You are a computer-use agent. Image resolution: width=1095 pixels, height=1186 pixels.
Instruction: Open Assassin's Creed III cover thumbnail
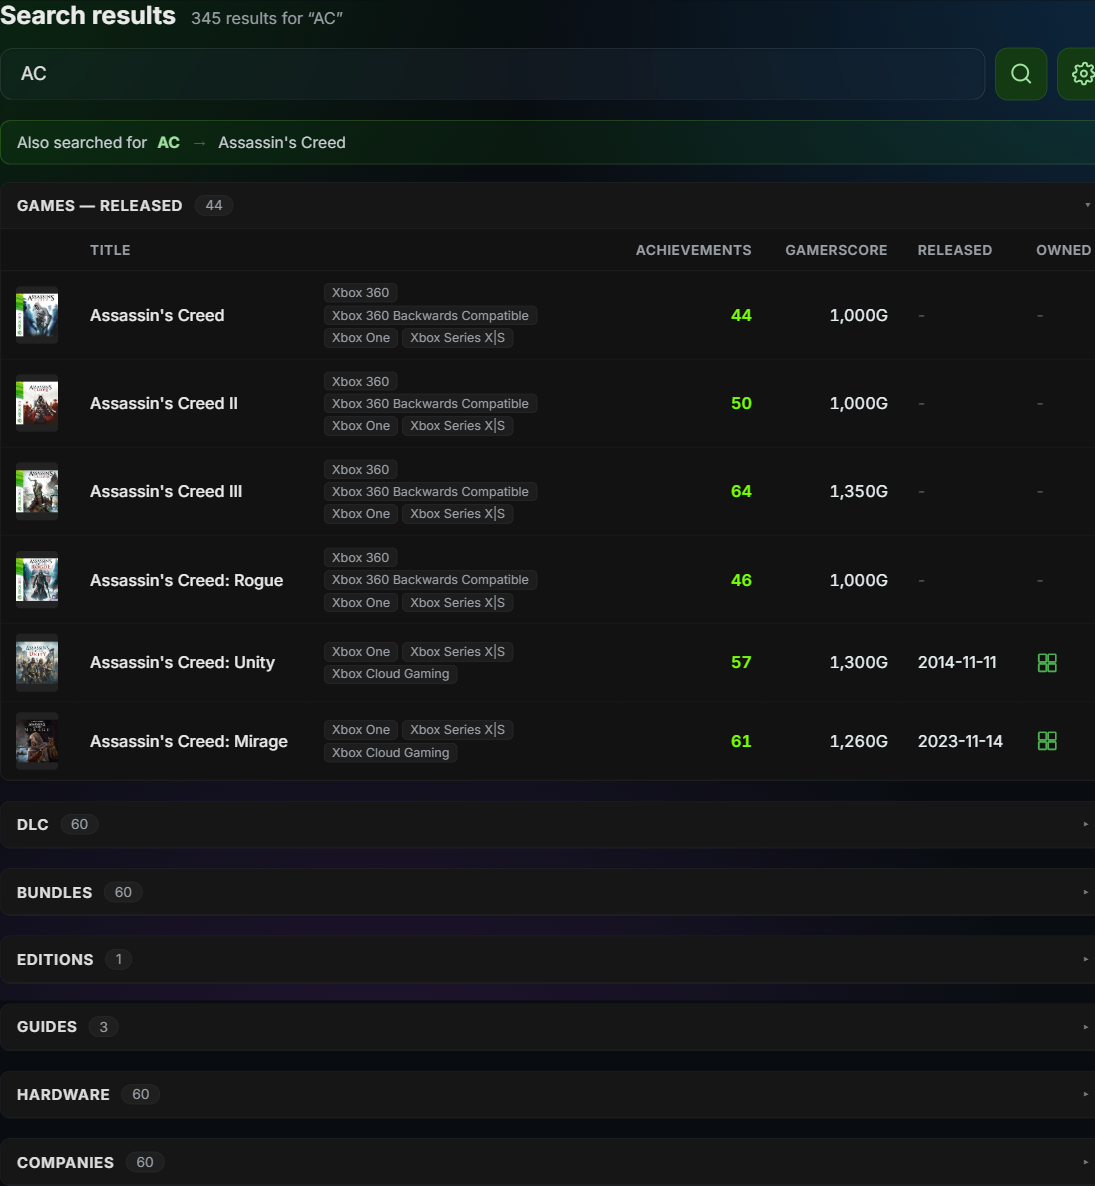tap(37, 492)
